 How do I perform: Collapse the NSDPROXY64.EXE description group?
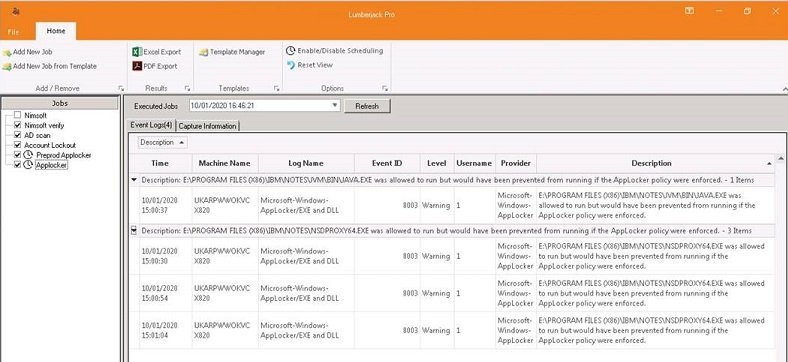[x=134, y=230]
